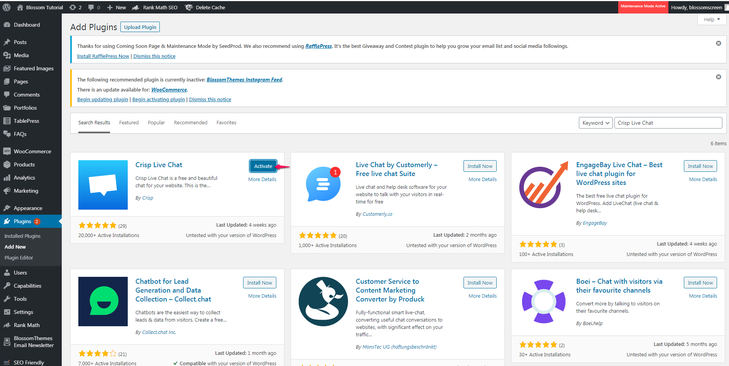Open Installed Plugins submenu item
Viewport: 729px width, 366px height.
click(x=22, y=236)
